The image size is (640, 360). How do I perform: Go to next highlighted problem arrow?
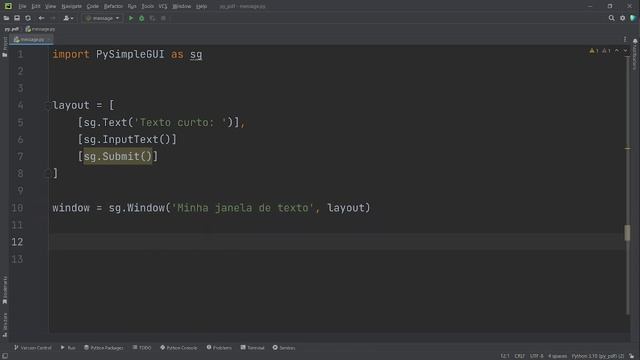[x=625, y=51]
